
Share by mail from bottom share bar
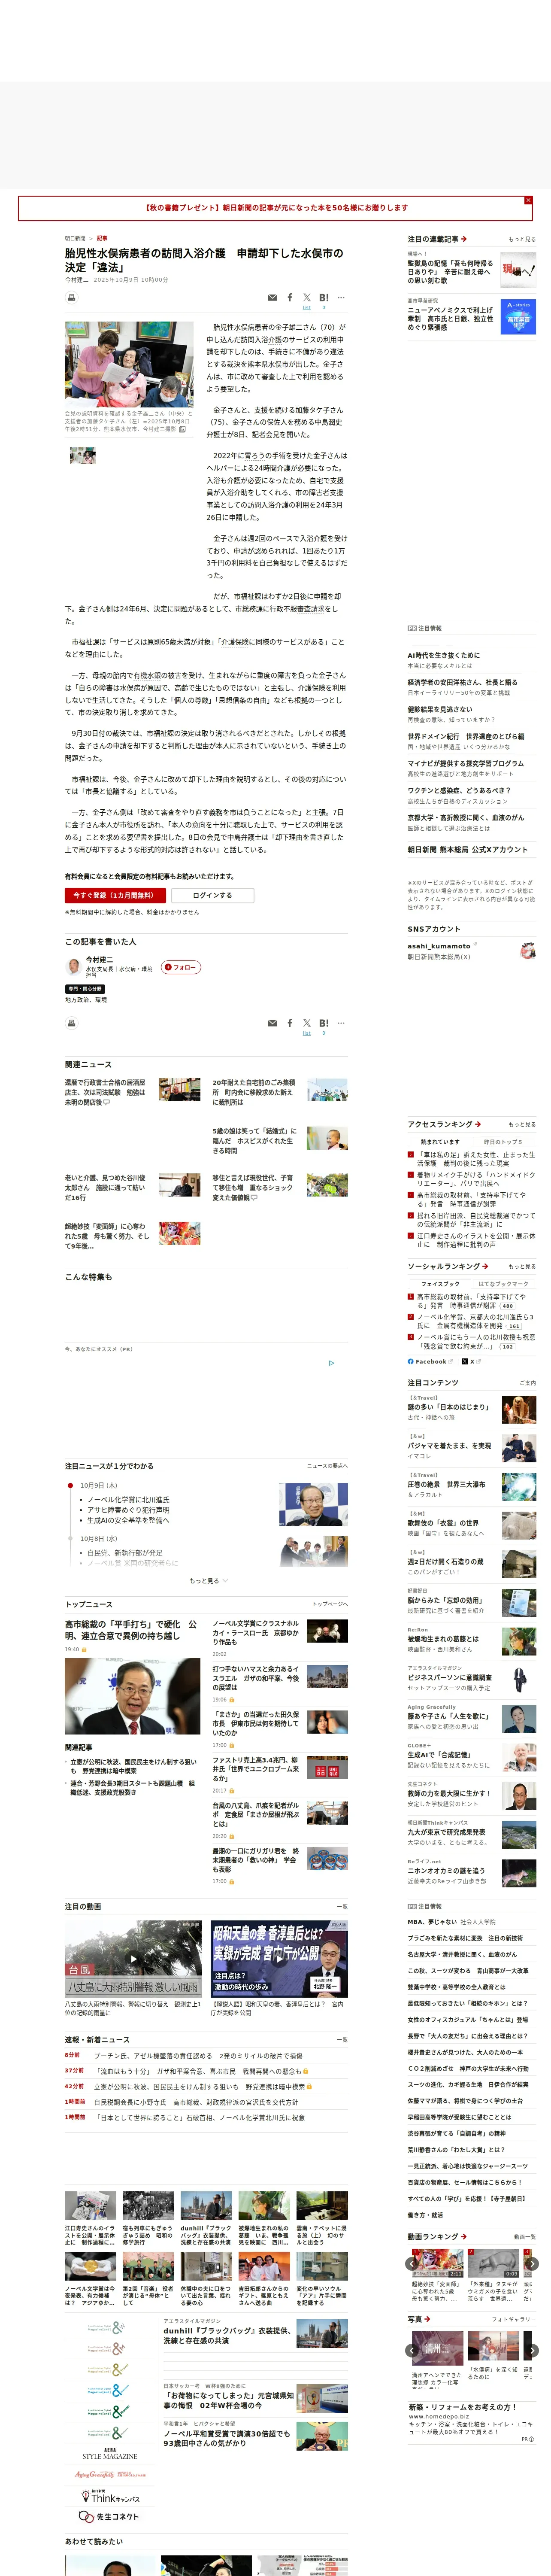pyautogui.click(x=272, y=1023)
